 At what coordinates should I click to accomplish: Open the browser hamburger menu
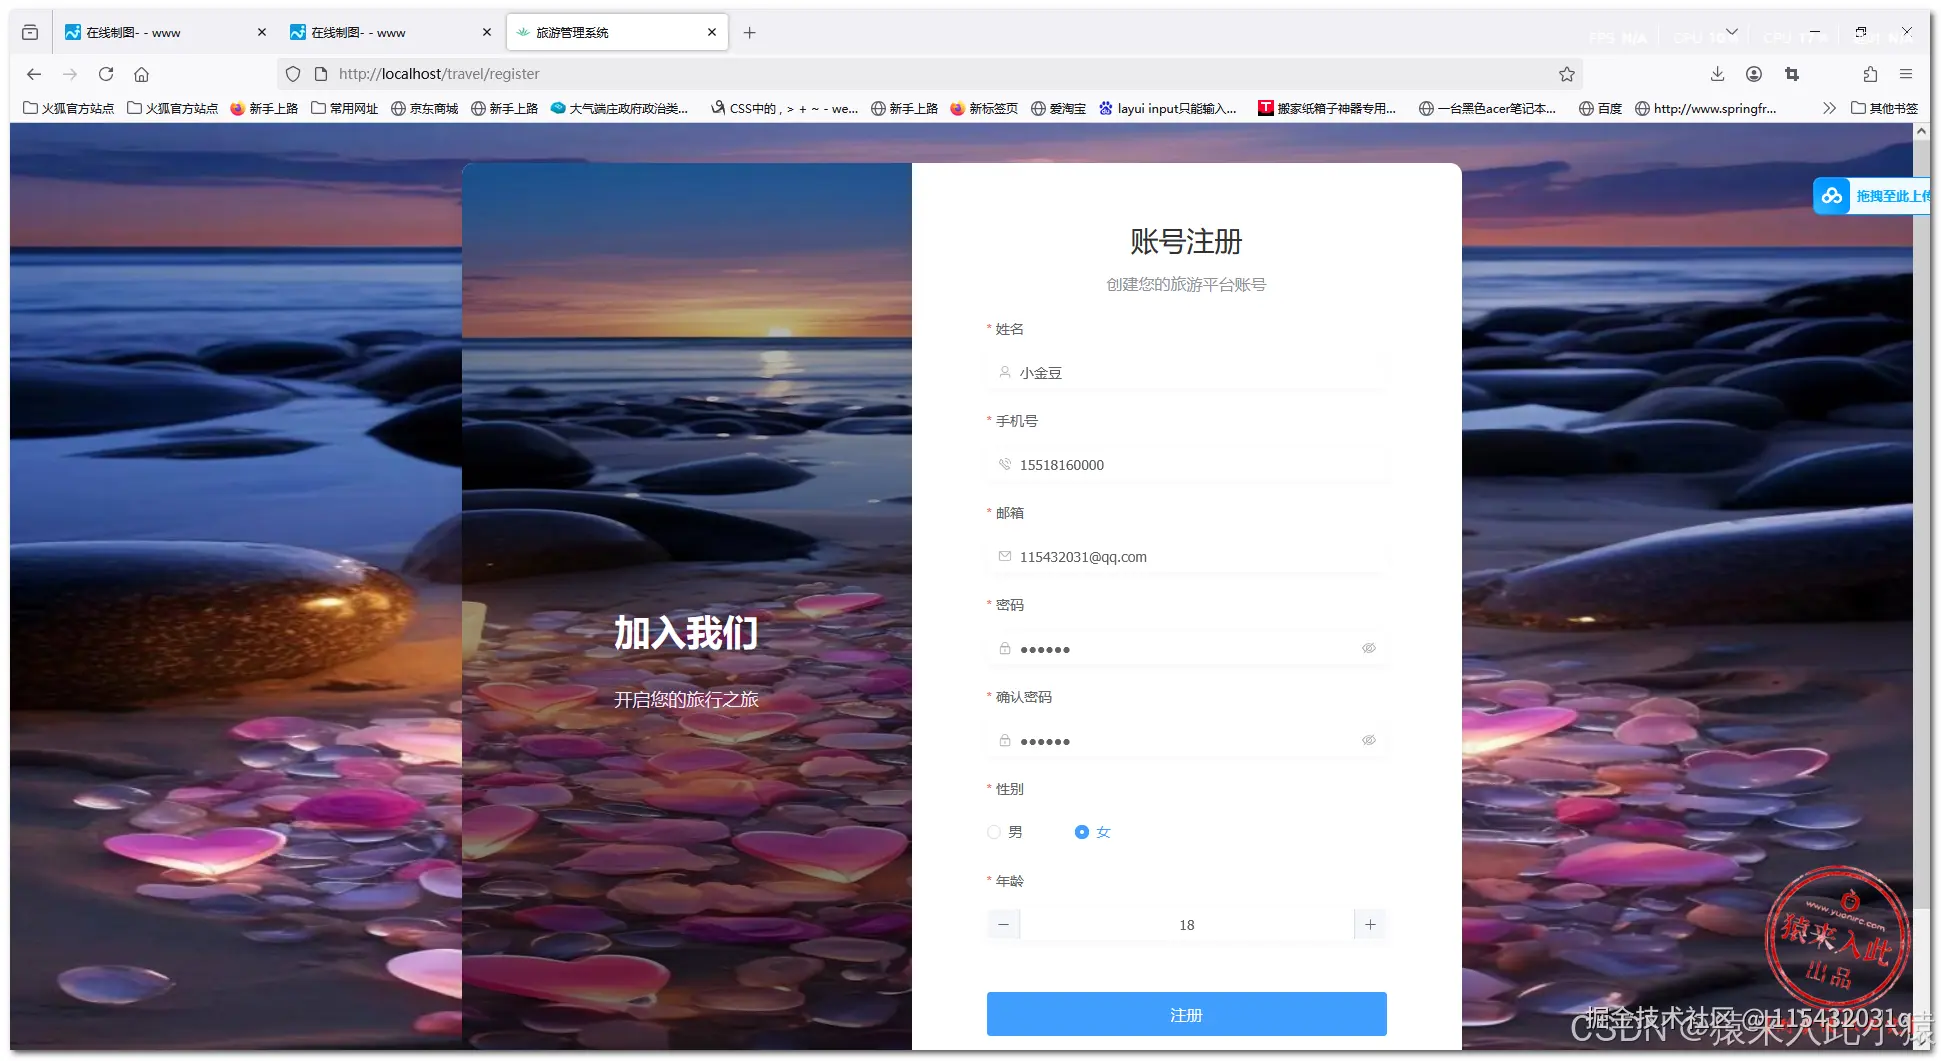point(1907,73)
